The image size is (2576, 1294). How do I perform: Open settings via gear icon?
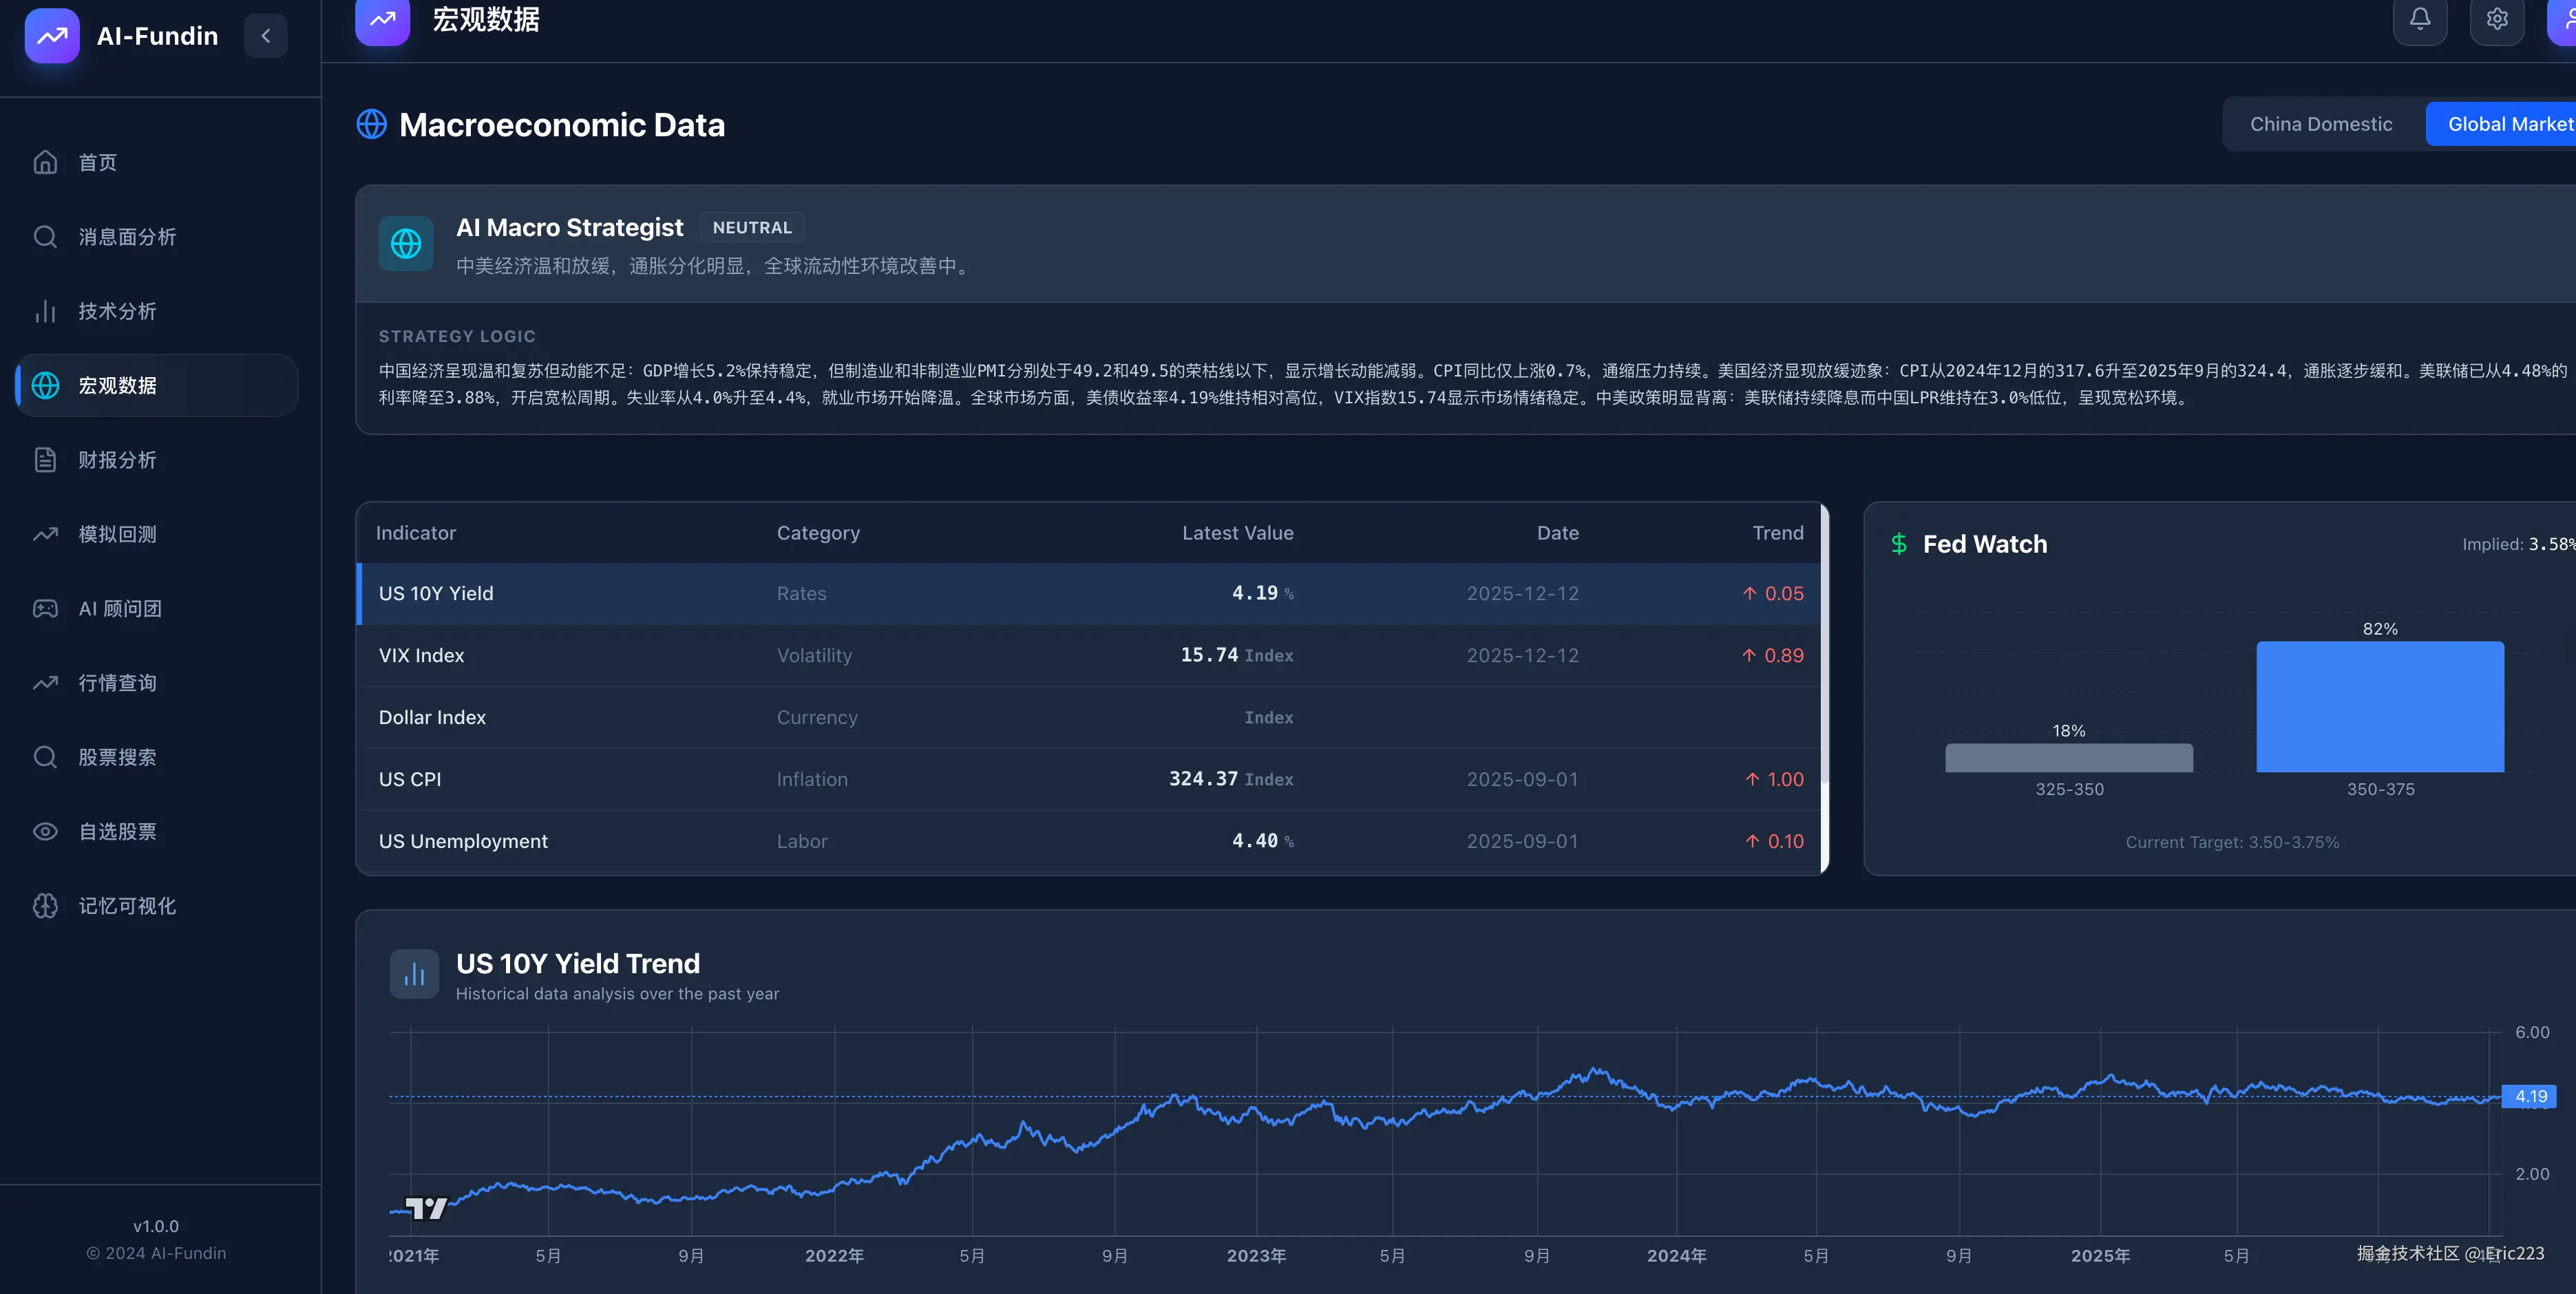pyautogui.click(x=2496, y=19)
